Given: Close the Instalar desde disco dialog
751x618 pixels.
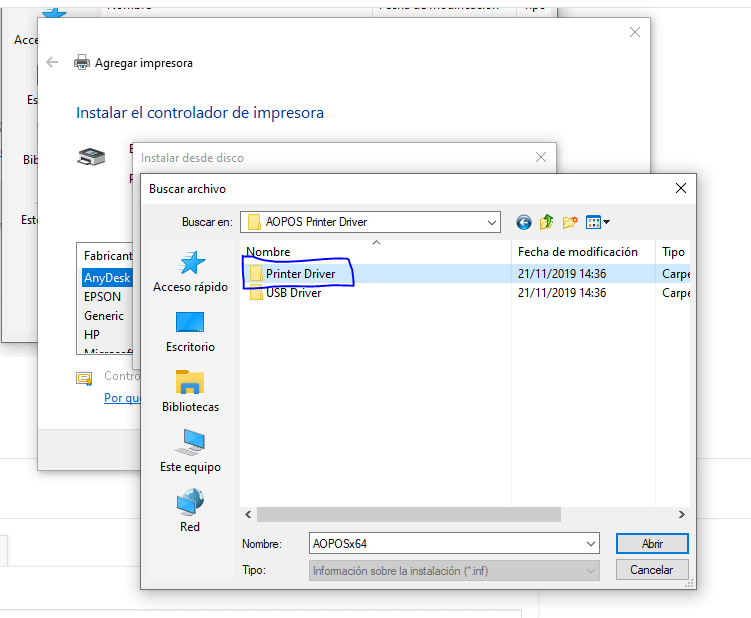Looking at the screenshot, I should tap(541, 157).
